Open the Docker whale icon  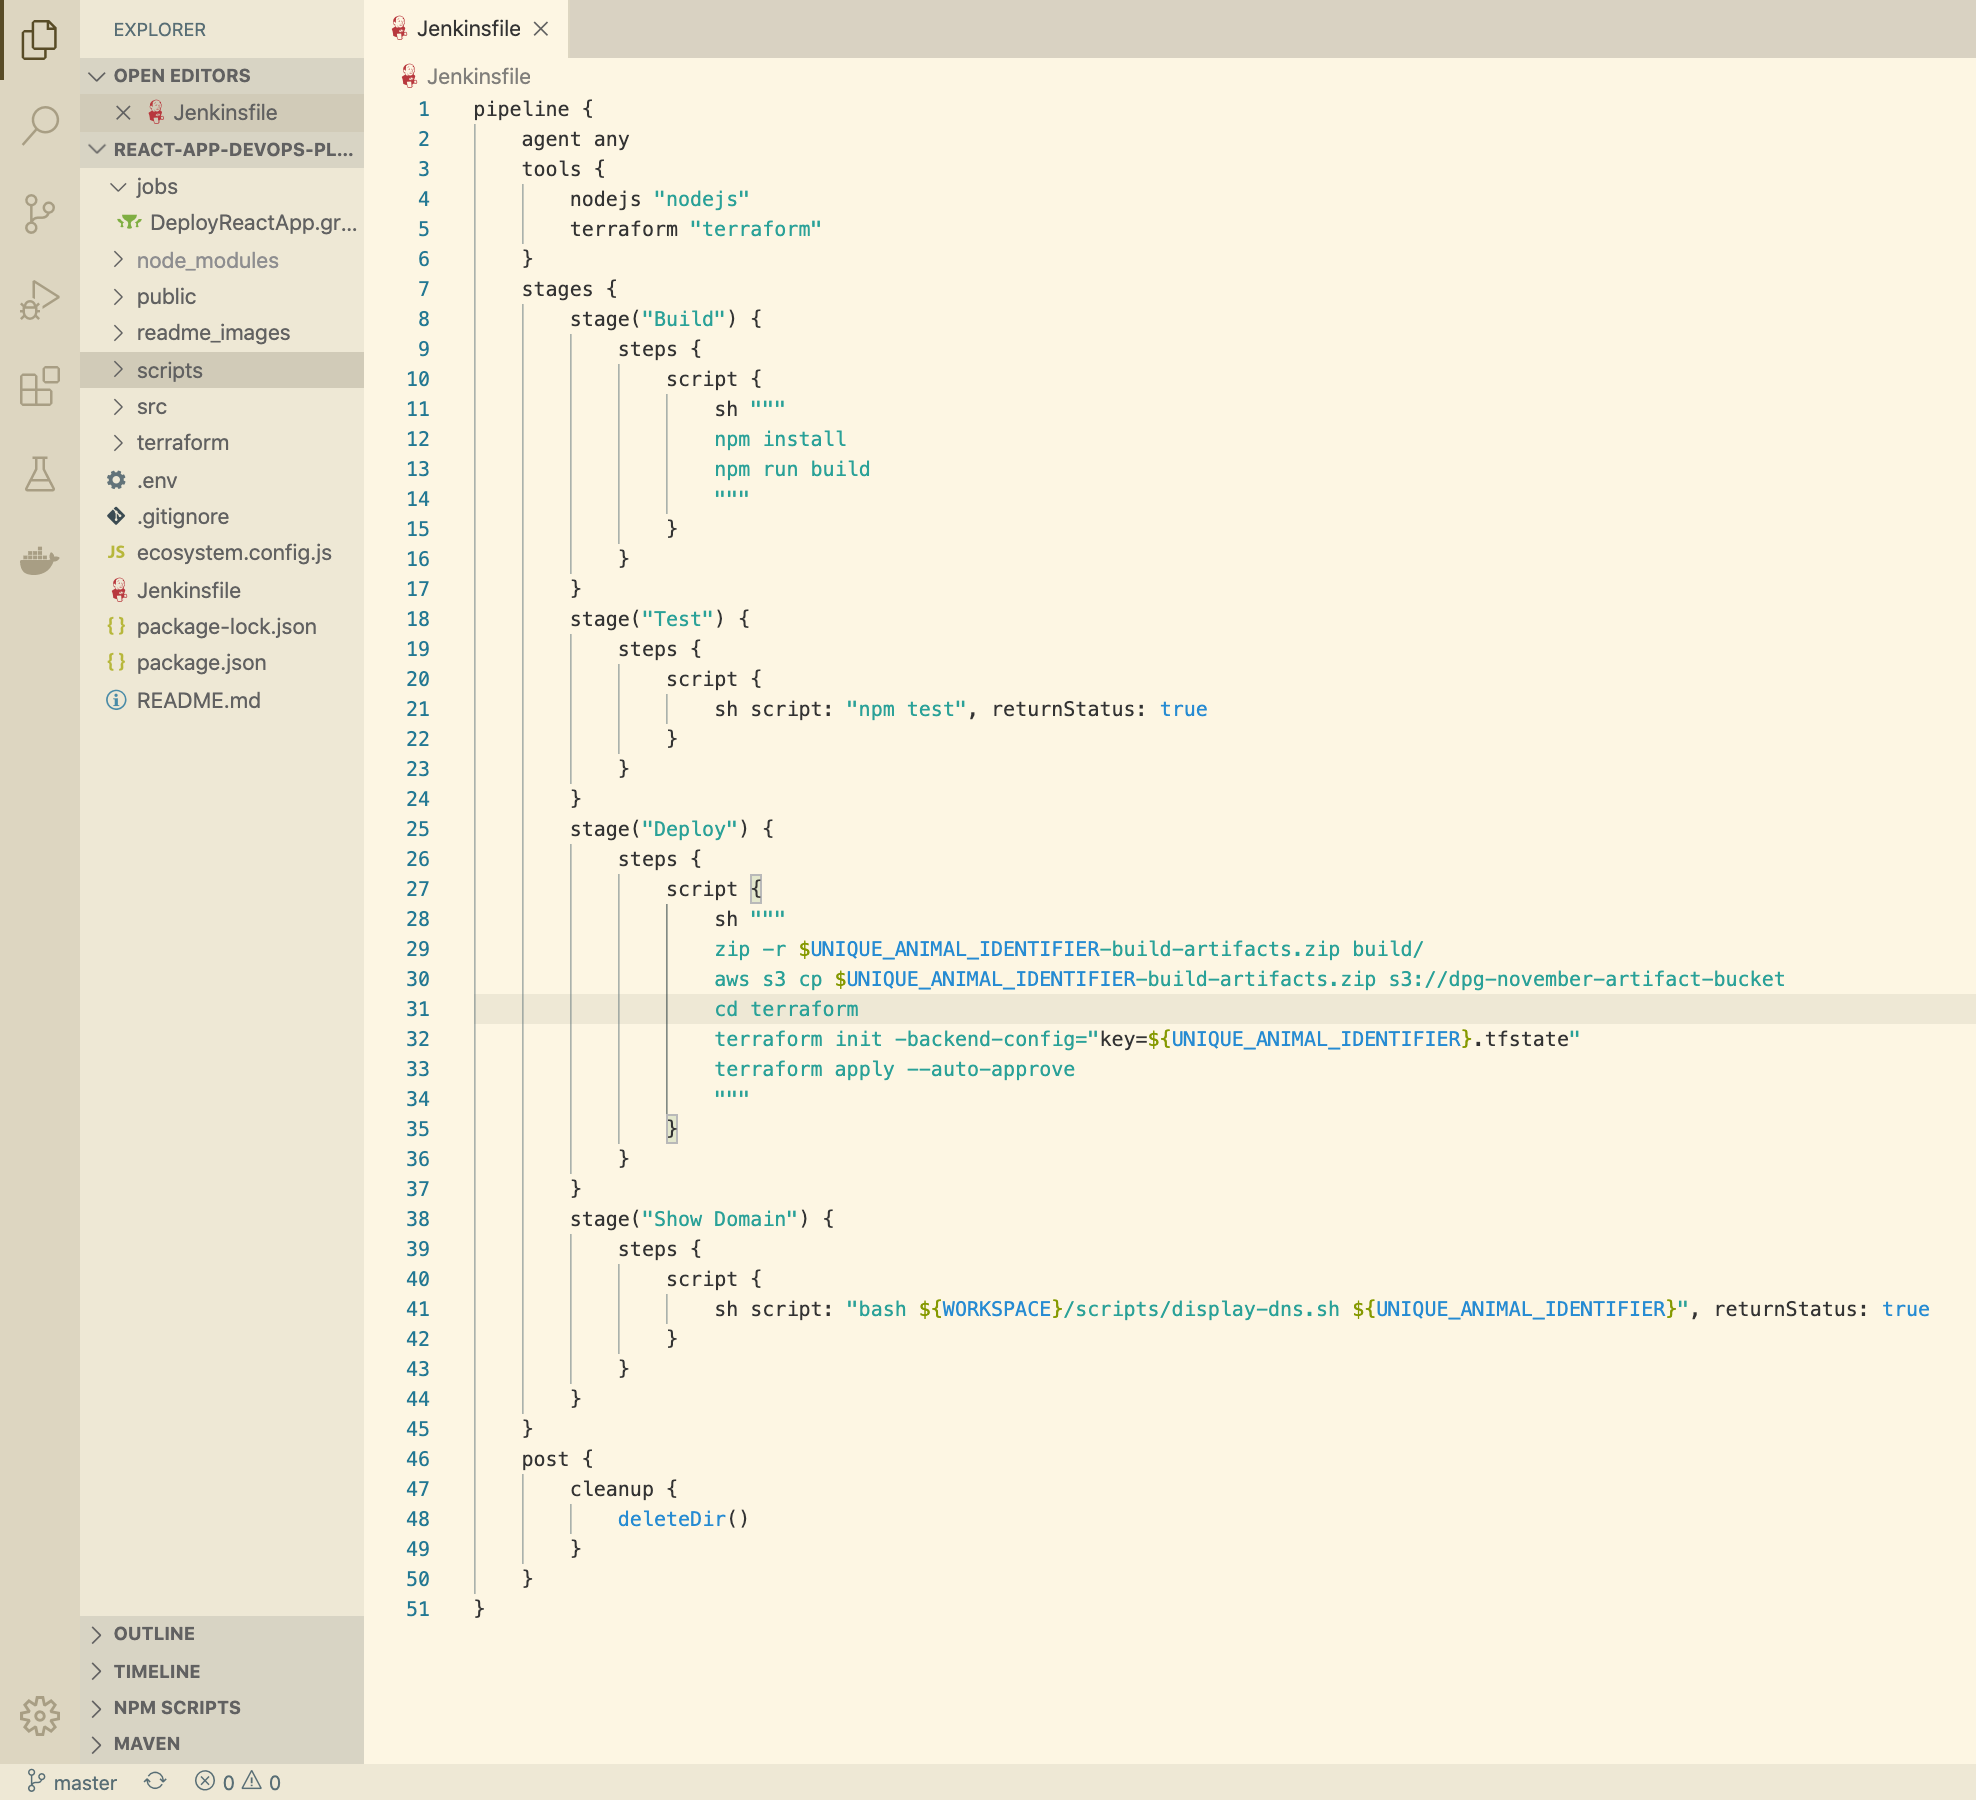[40, 560]
